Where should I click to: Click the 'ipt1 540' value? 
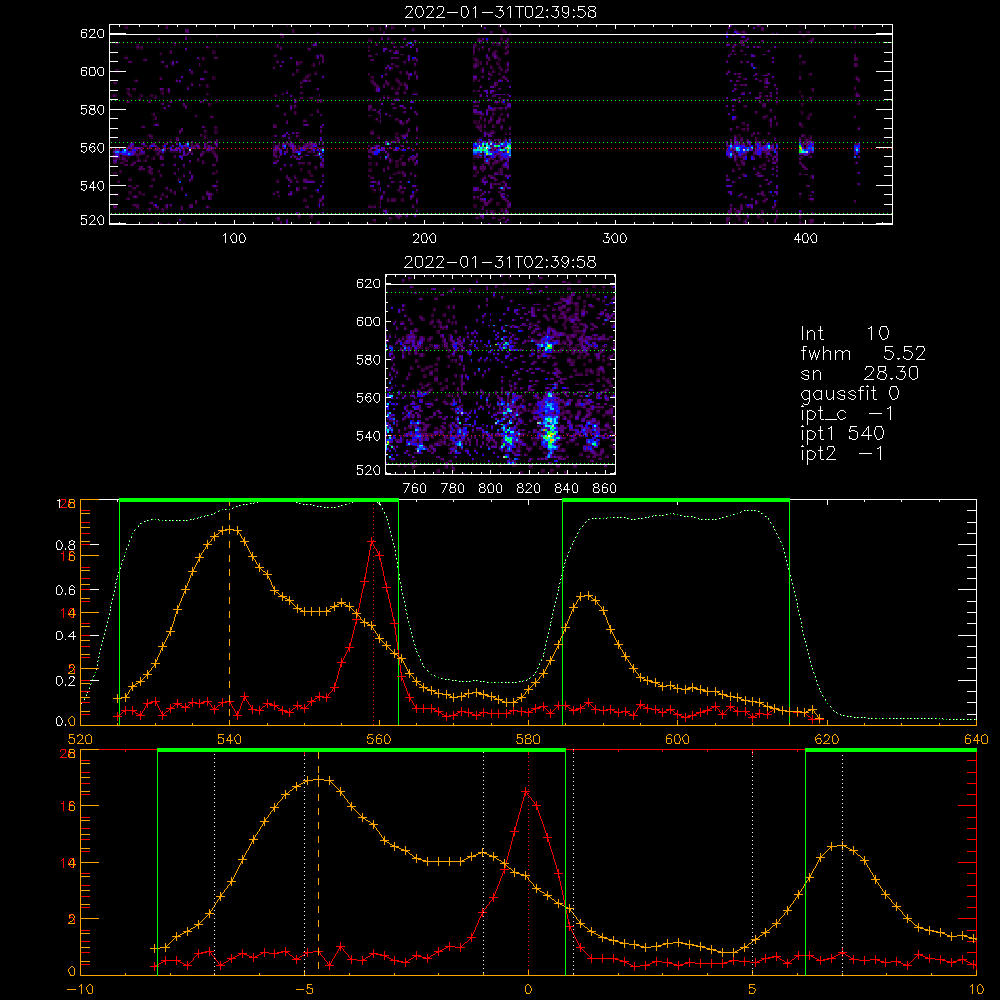coord(842,434)
